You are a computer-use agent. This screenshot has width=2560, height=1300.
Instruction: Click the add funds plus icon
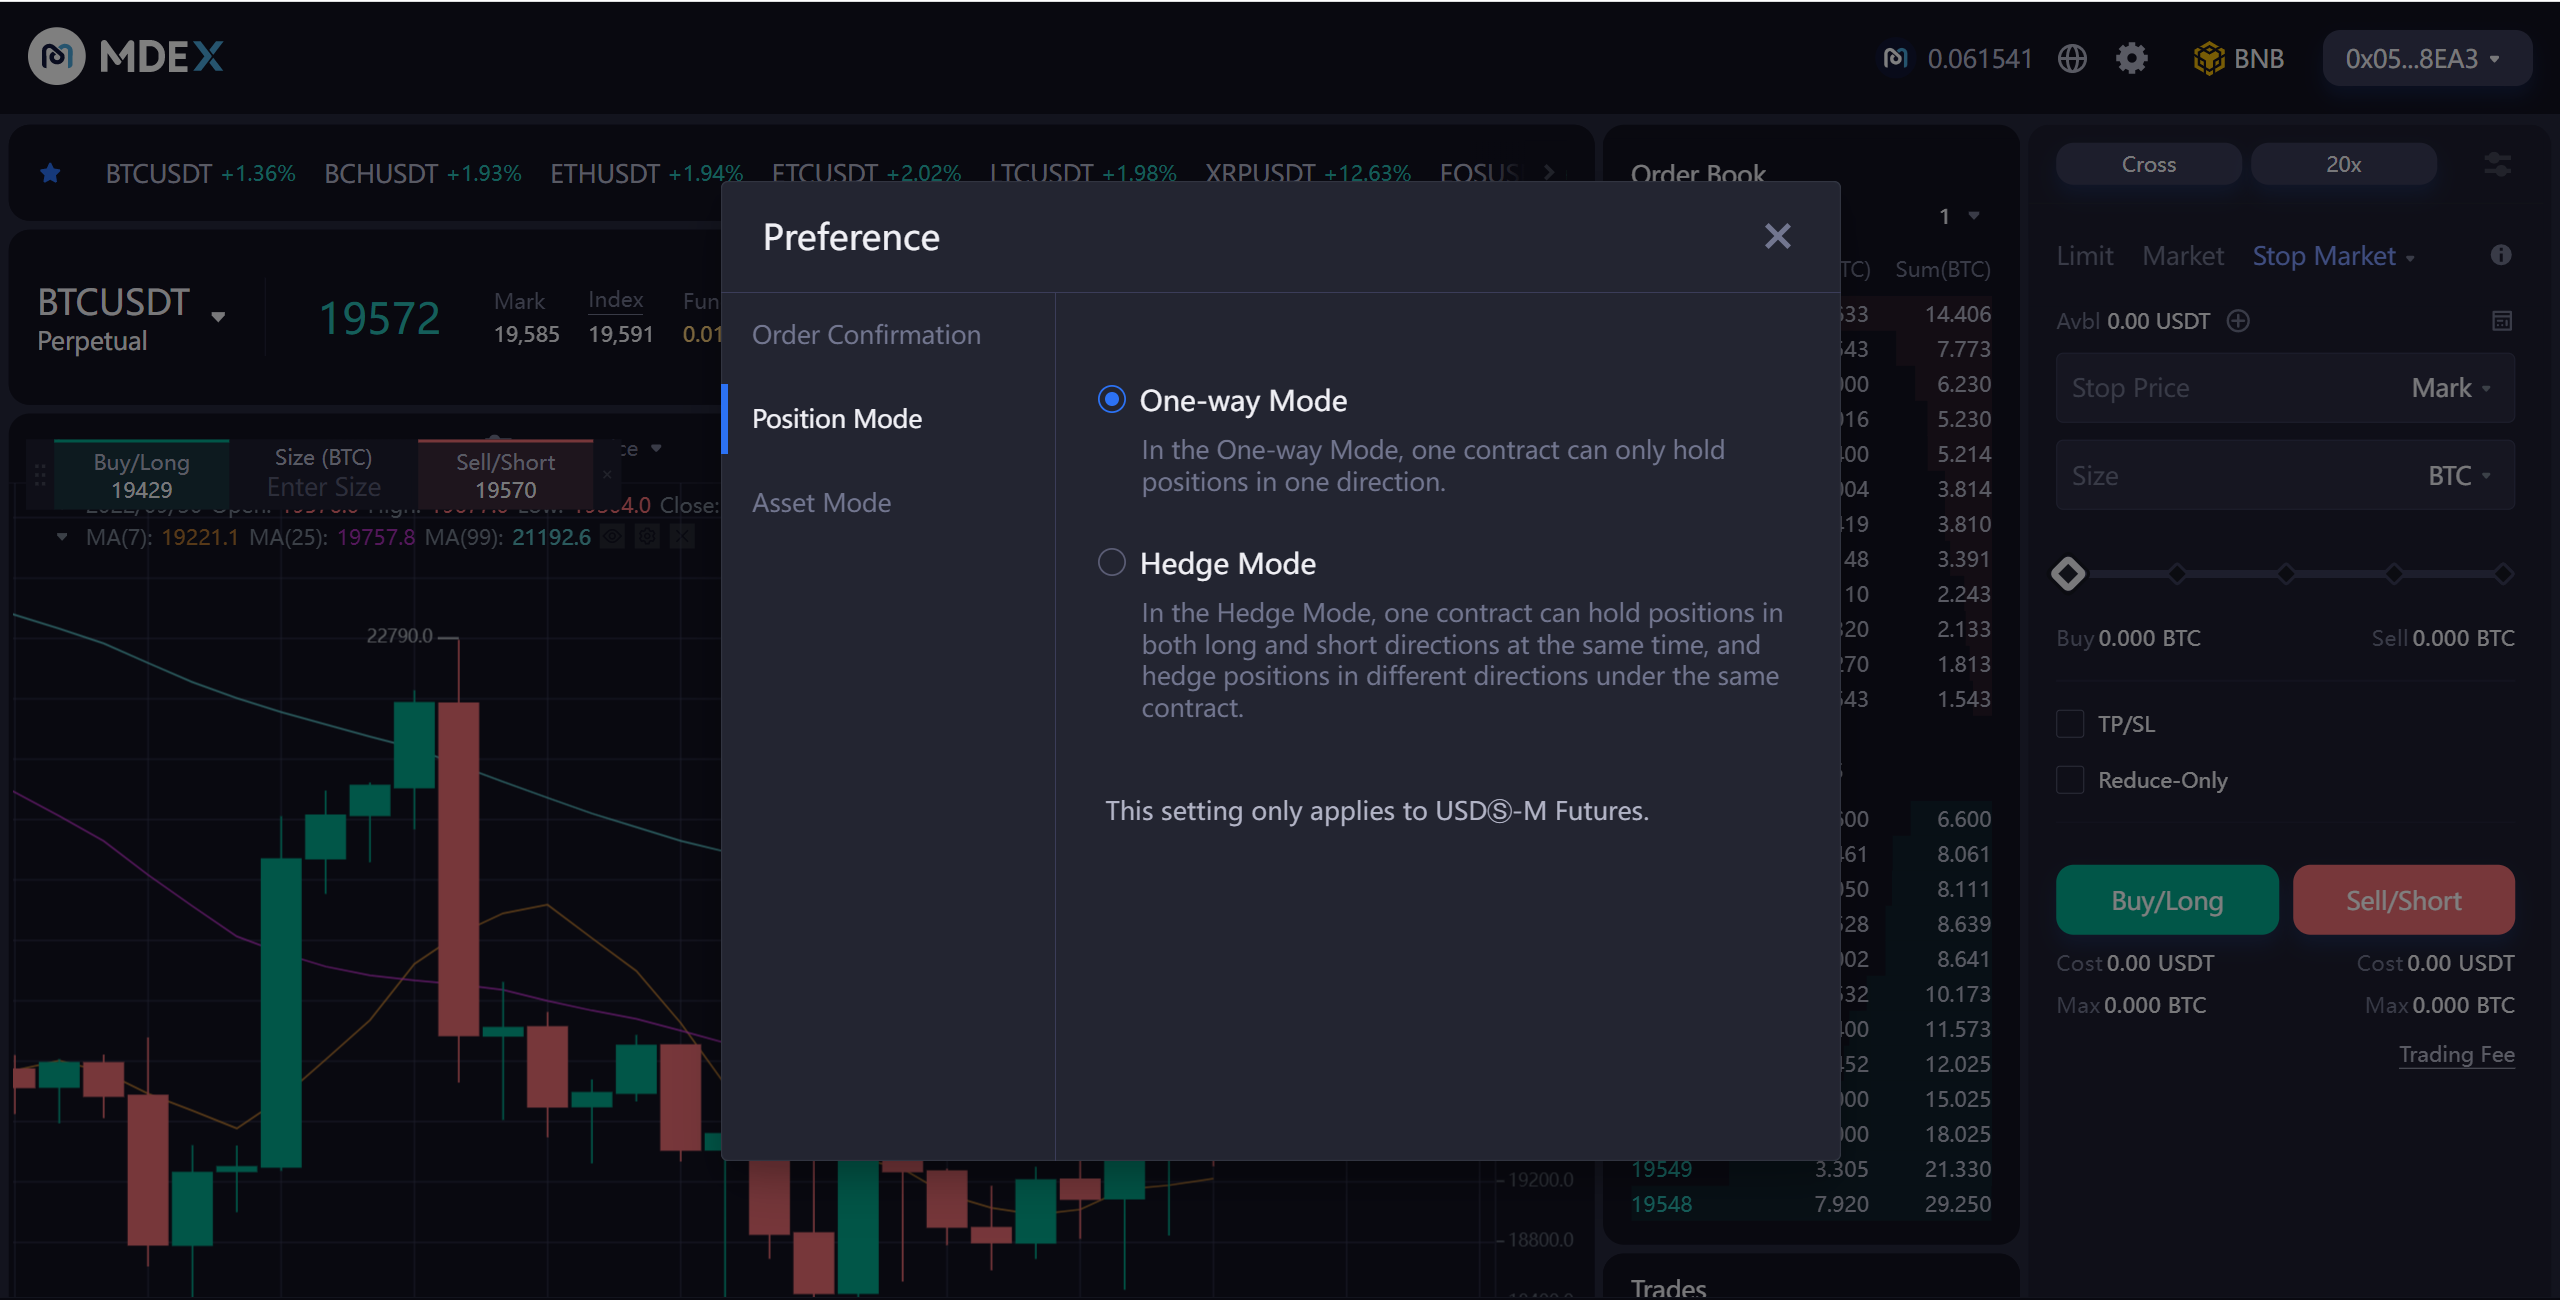pos(2238,321)
